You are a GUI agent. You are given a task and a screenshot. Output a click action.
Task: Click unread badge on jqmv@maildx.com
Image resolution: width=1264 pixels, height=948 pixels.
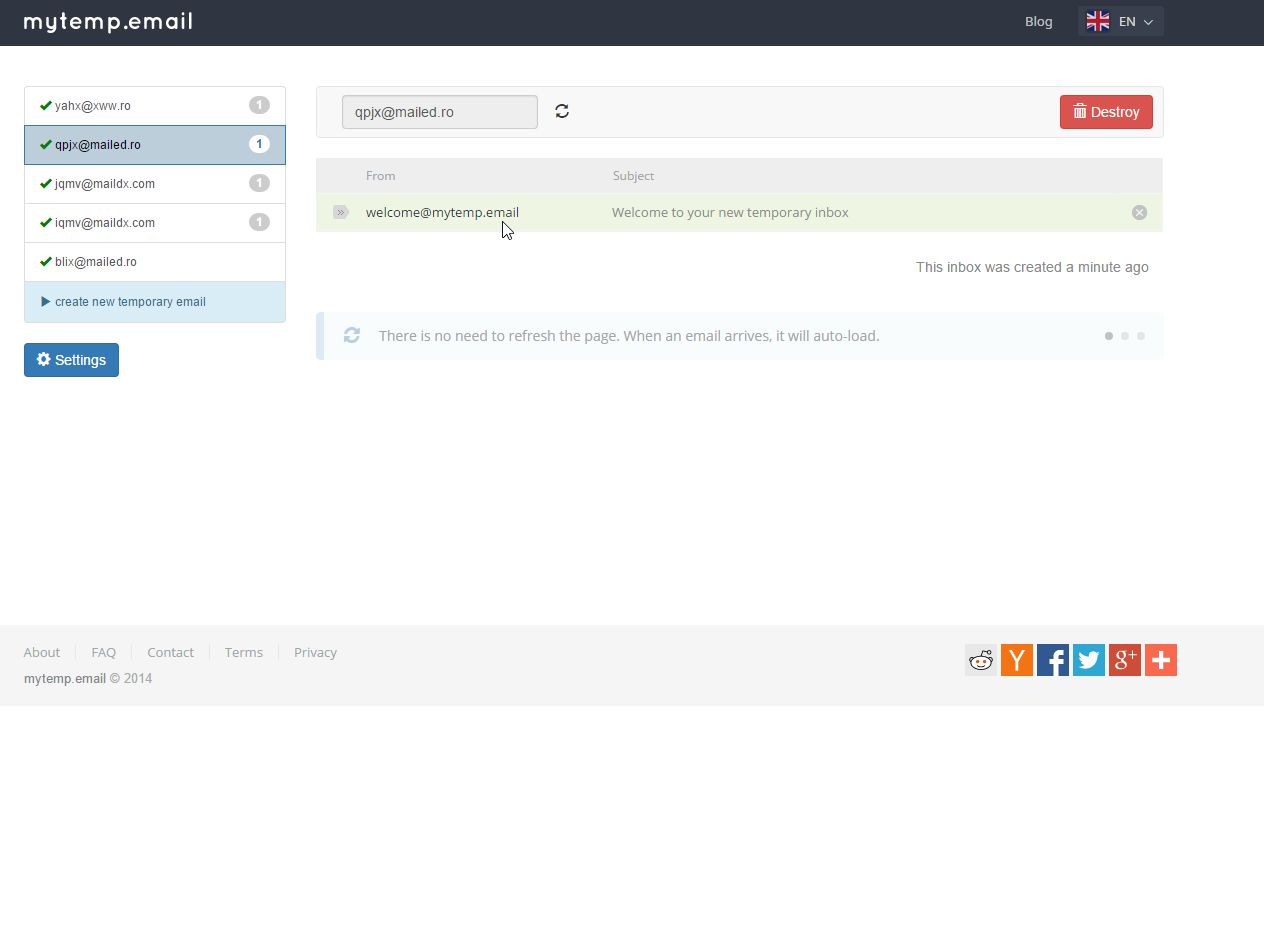[259, 183]
